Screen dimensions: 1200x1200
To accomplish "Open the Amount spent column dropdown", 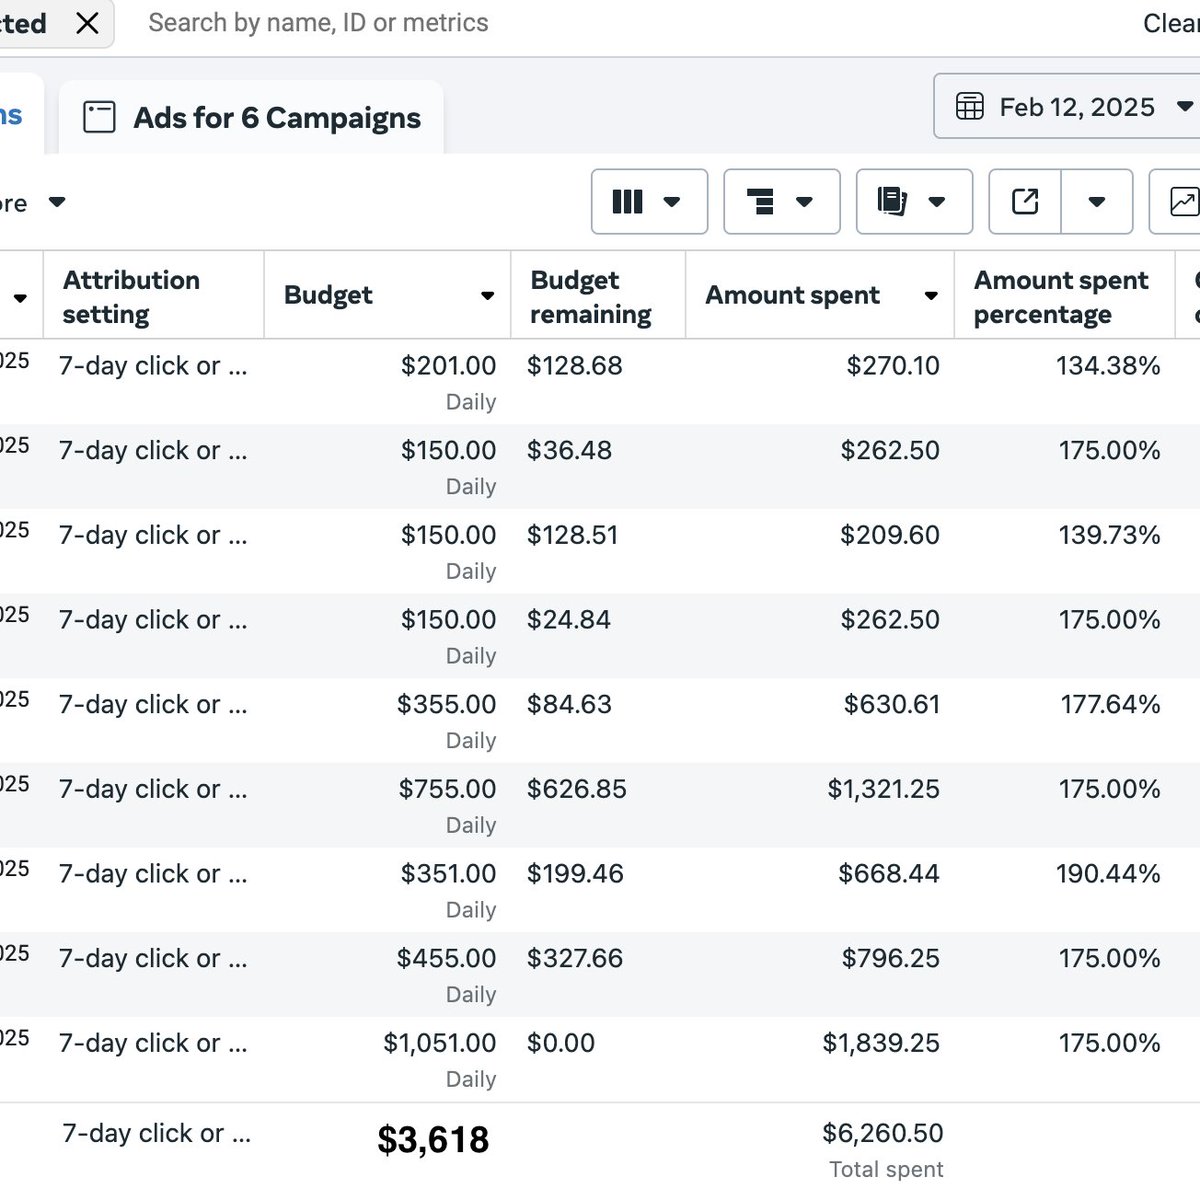I will click(x=931, y=296).
